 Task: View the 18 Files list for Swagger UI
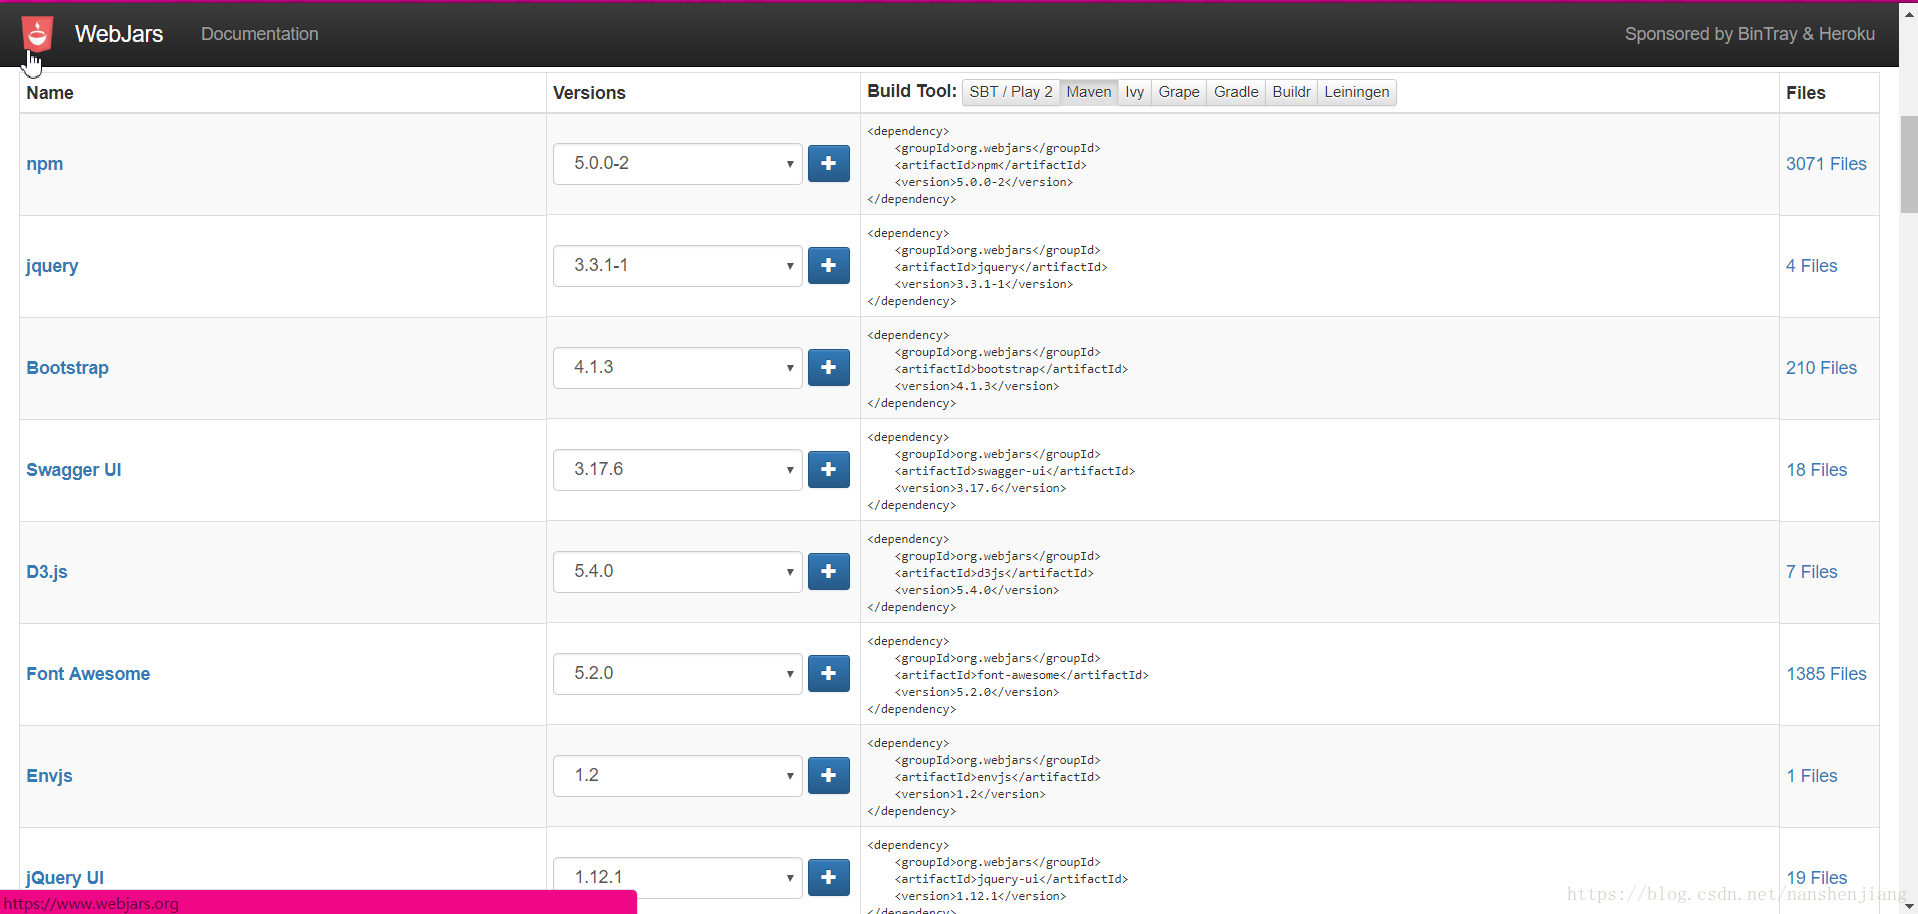click(x=1817, y=470)
